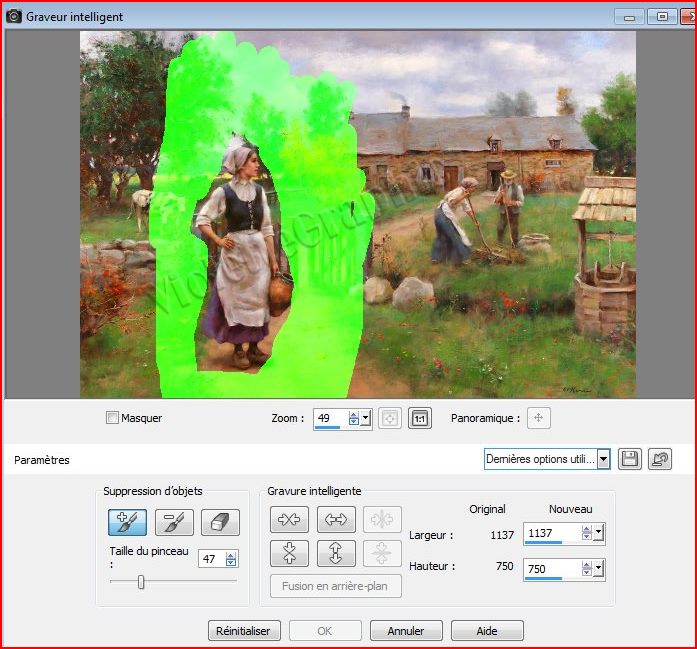Open the Dernières options utilisées preset dropdown
Viewport: 697px width, 649px height.
603,459
